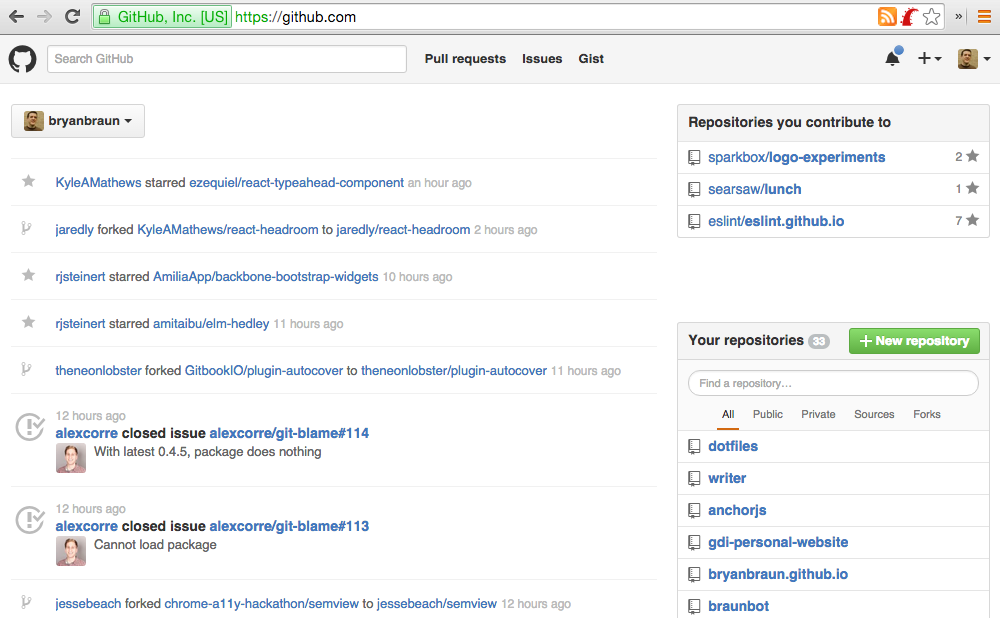Click repo icon beside writer

(695, 478)
